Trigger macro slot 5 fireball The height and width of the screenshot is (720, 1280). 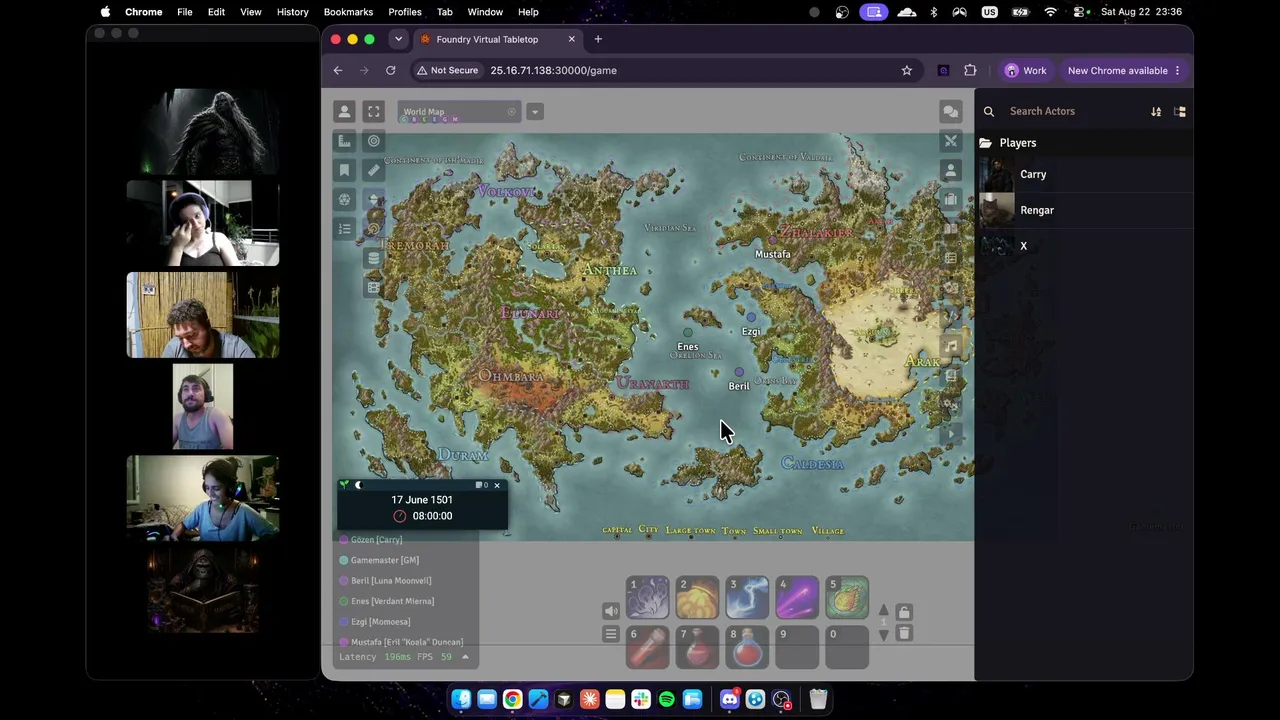[x=848, y=597]
